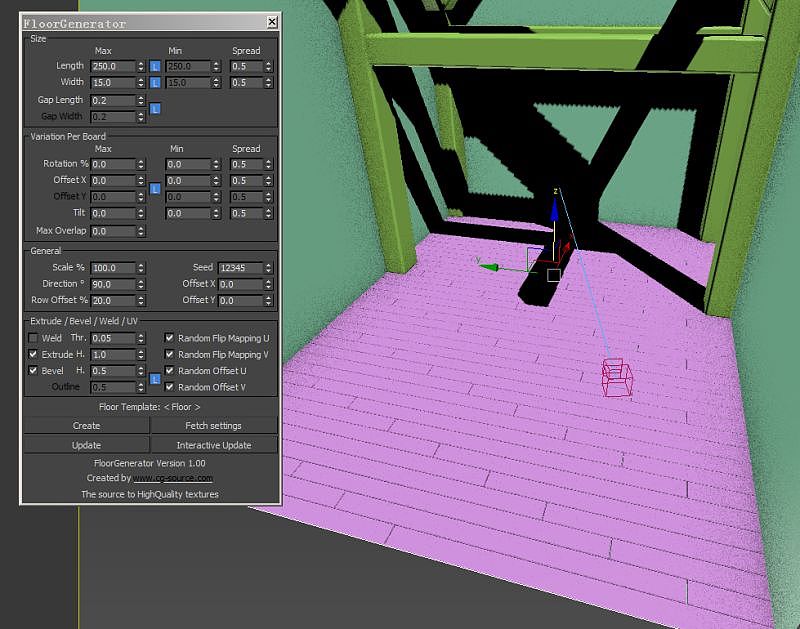Toggle Random Offset V checkbox
Screen dimensions: 800x629
coord(169,387)
